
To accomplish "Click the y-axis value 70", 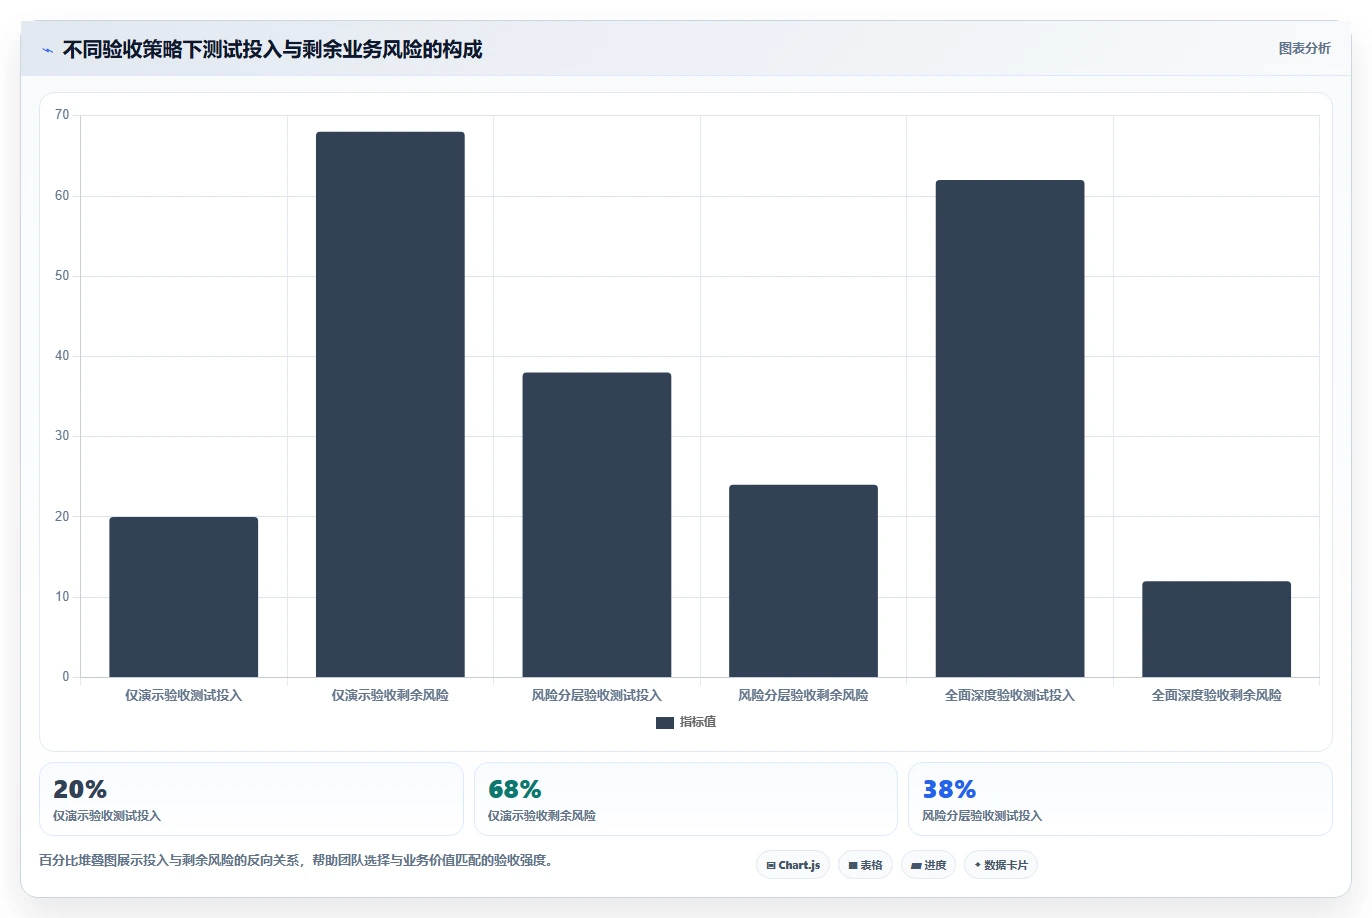I will pos(62,115).
